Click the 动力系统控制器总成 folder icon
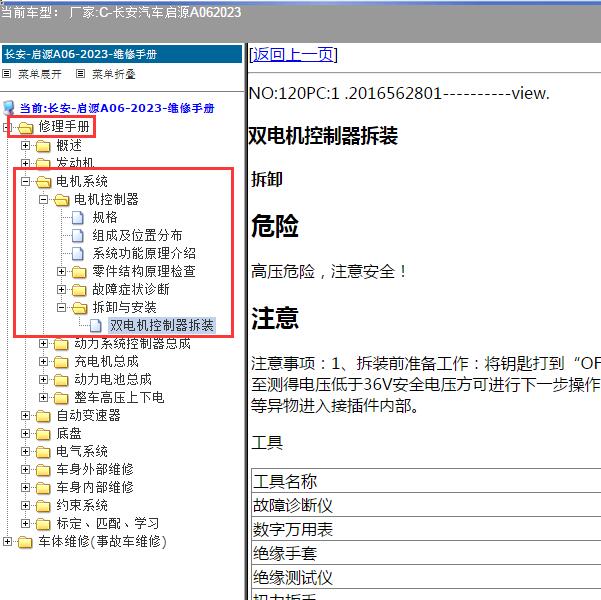This screenshot has width=601, height=600. pyautogui.click(x=61, y=344)
